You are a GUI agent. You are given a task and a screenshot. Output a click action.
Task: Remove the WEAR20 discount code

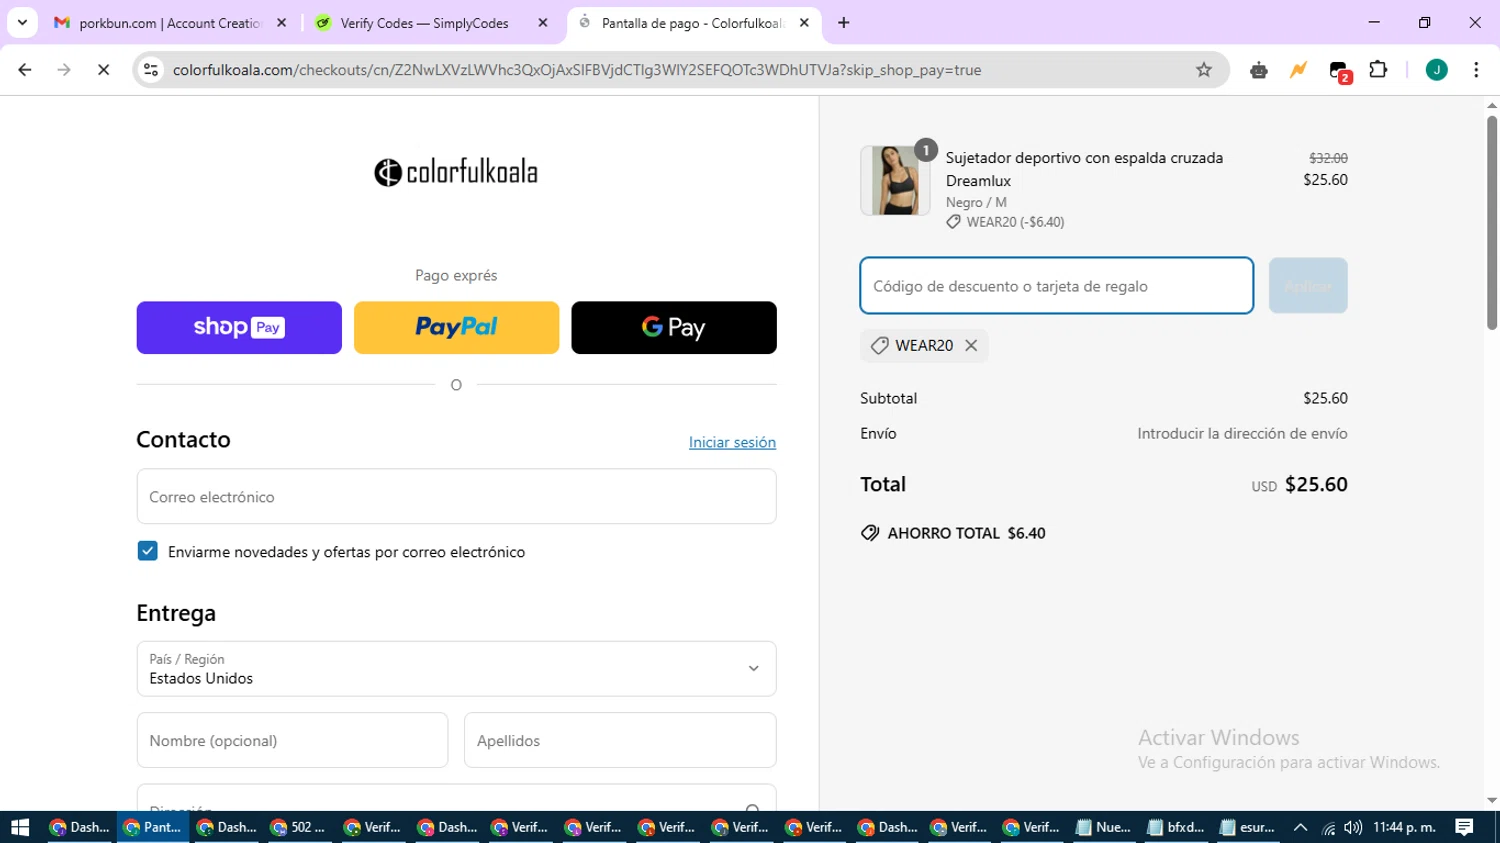coord(971,346)
